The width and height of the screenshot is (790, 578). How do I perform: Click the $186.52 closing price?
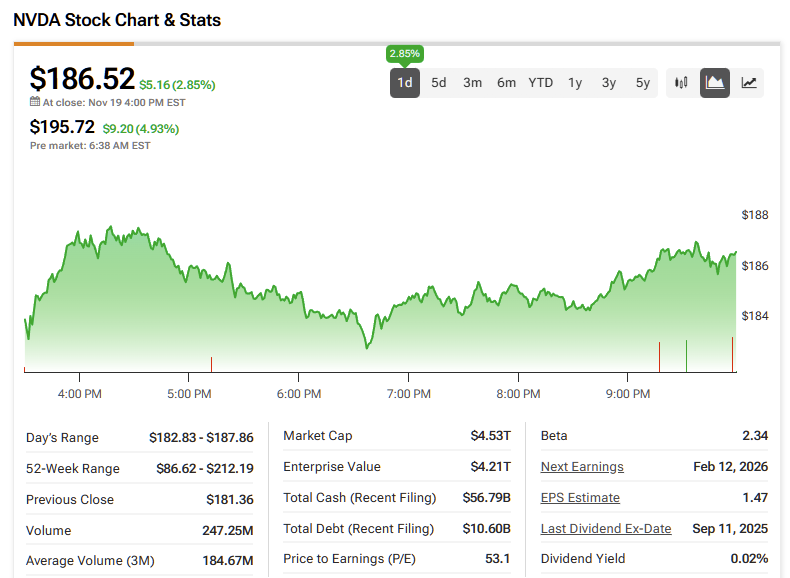point(82,79)
